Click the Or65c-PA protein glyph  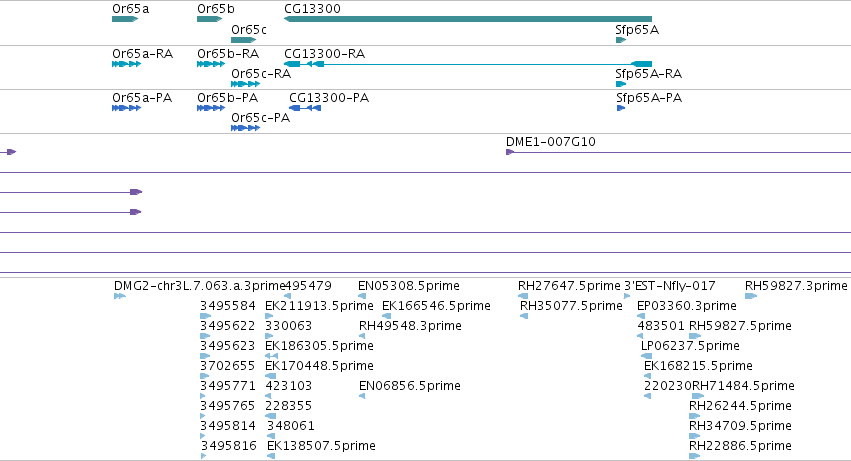click(245, 128)
